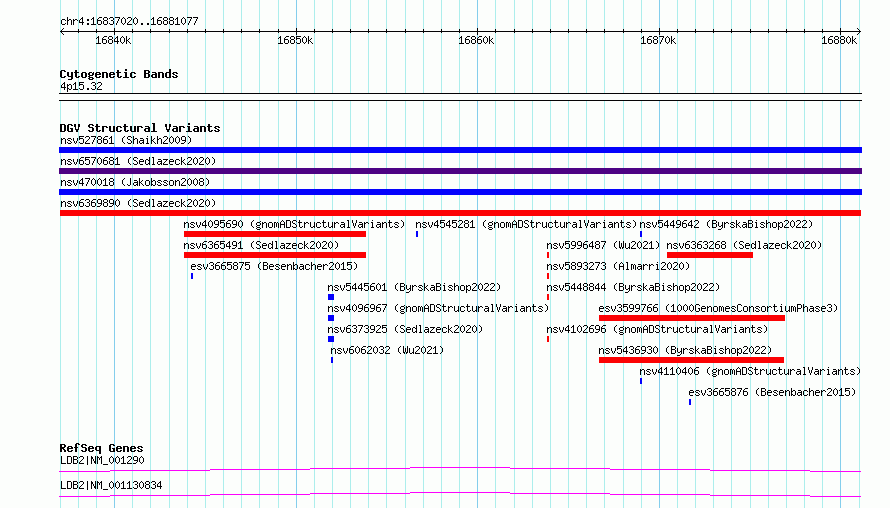The width and height of the screenshot is (890, 508).
Task: Click the nsv6373925 (Sedlazeck2020) label
Action: [405, 329]
